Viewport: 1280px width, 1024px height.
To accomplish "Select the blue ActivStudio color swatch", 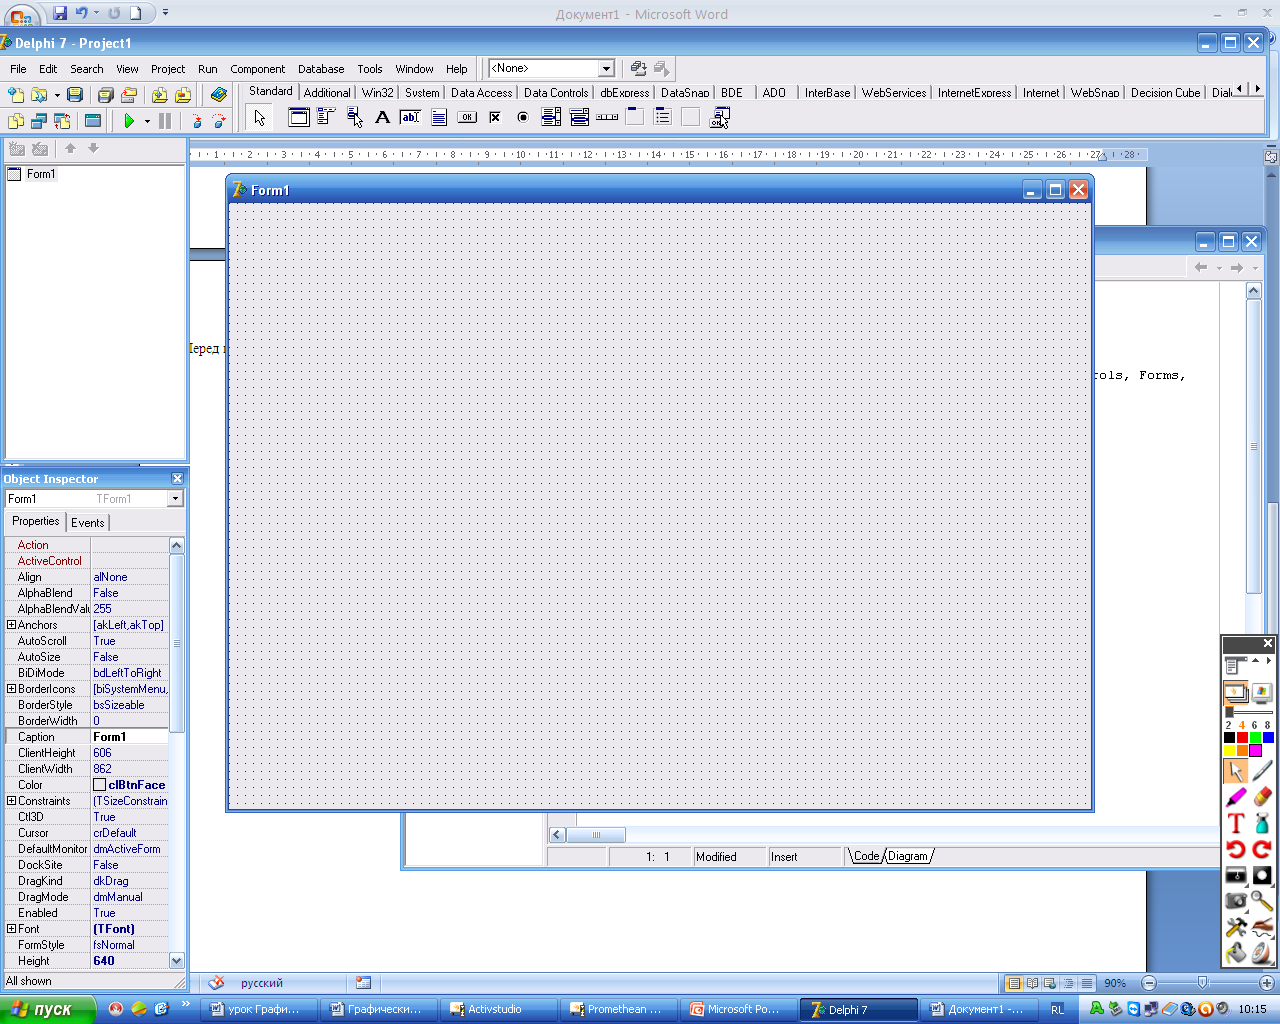I will (1268, 738).
